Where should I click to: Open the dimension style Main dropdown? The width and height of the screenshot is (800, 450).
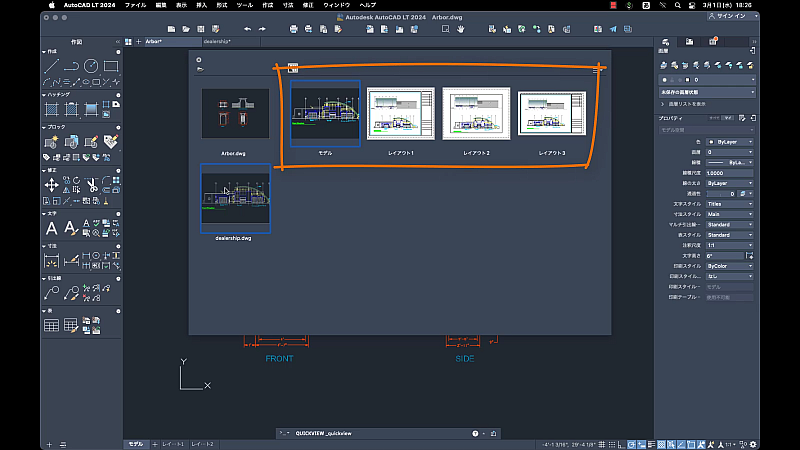pos(730,214)
